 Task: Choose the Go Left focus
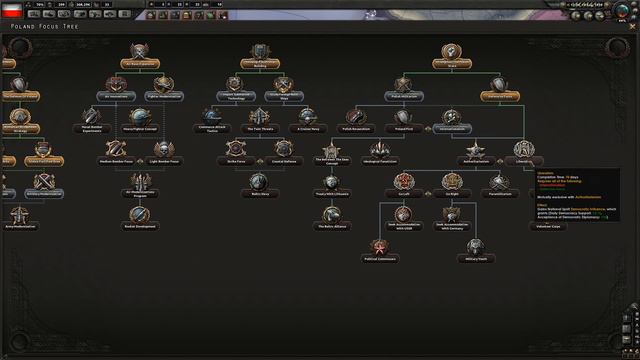point(404,186)
